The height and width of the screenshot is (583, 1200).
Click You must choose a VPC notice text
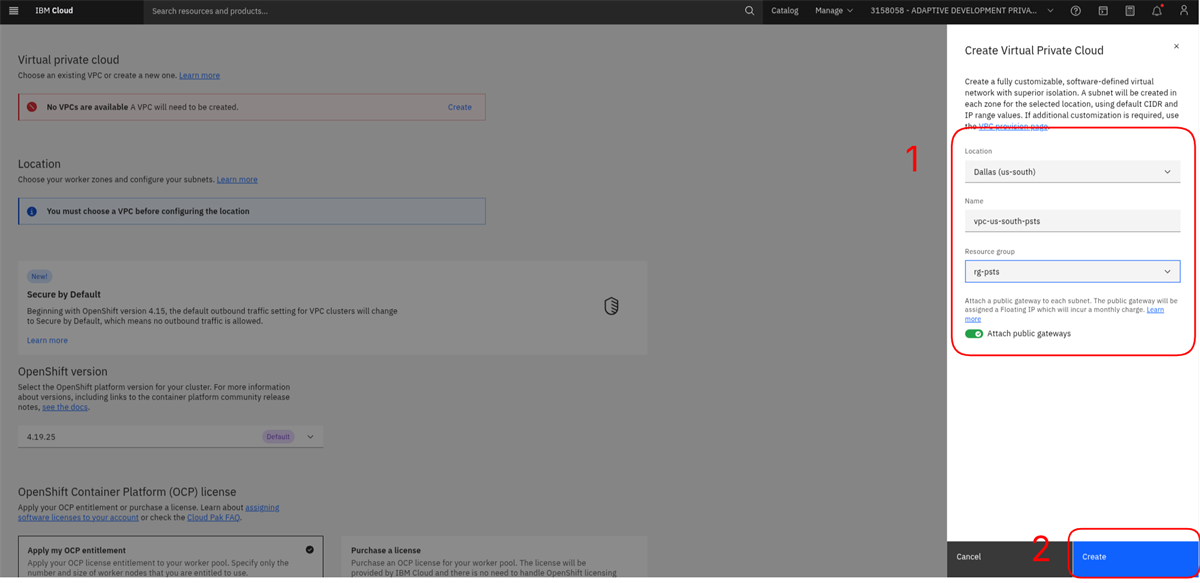148,211
